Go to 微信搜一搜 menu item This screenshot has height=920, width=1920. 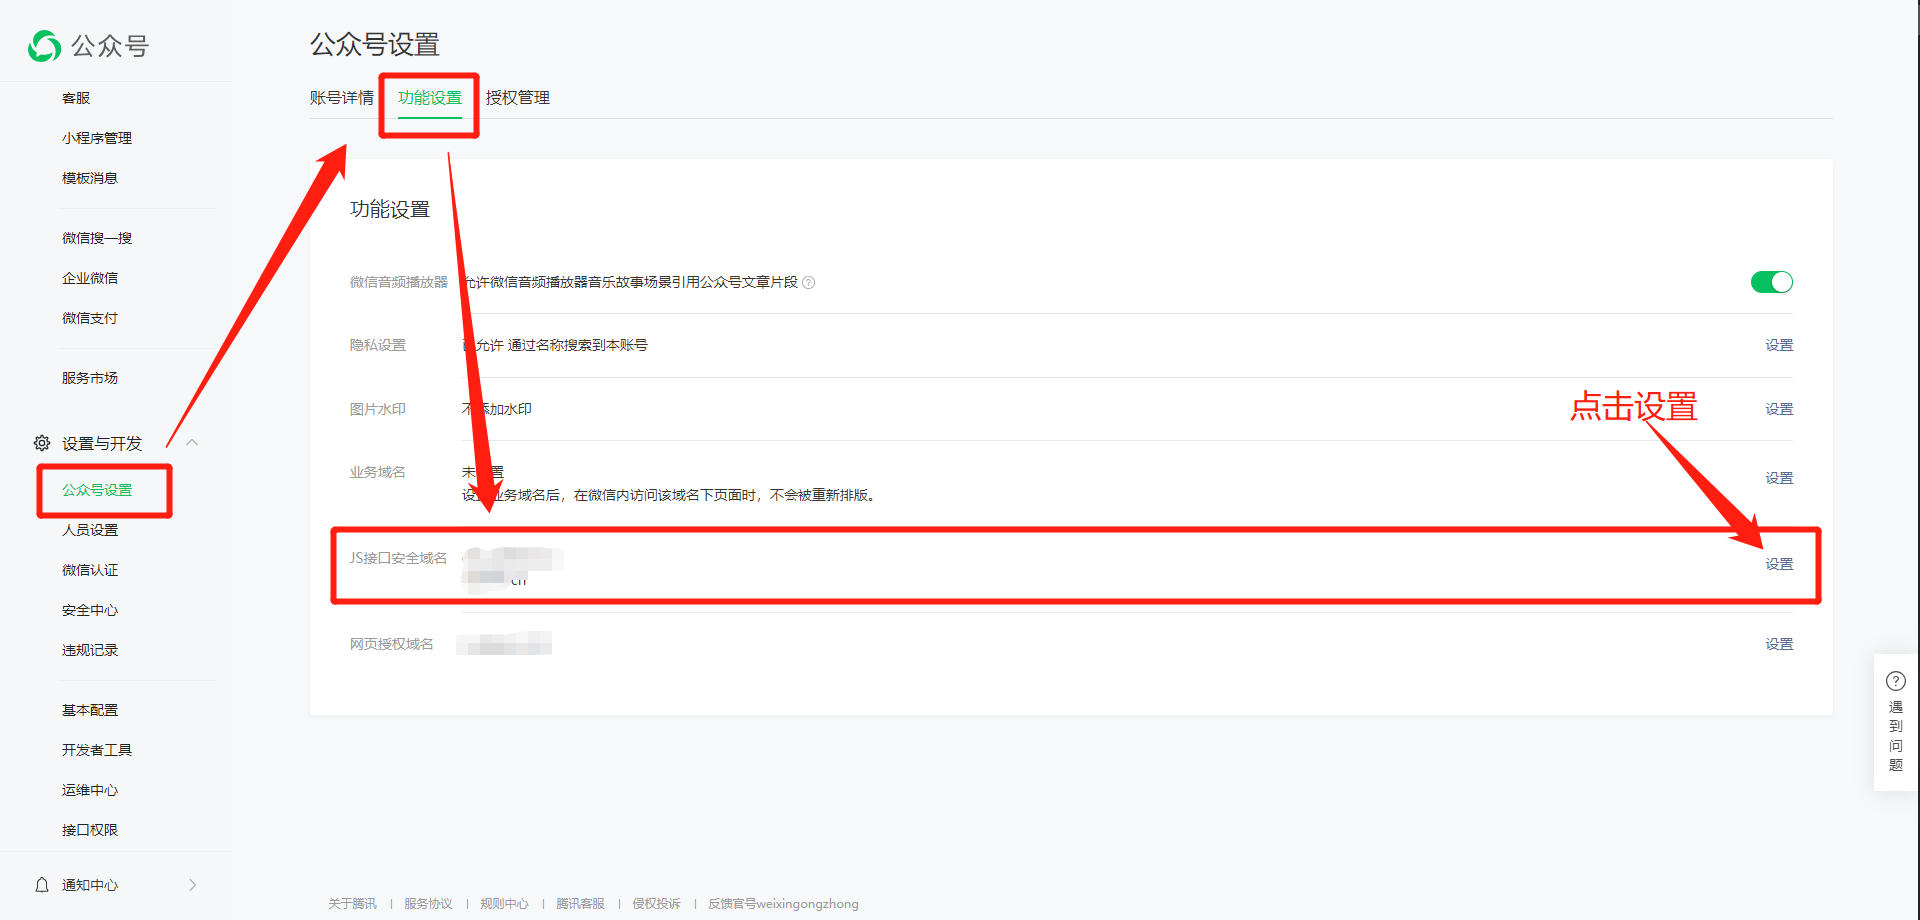click(97, 238)
